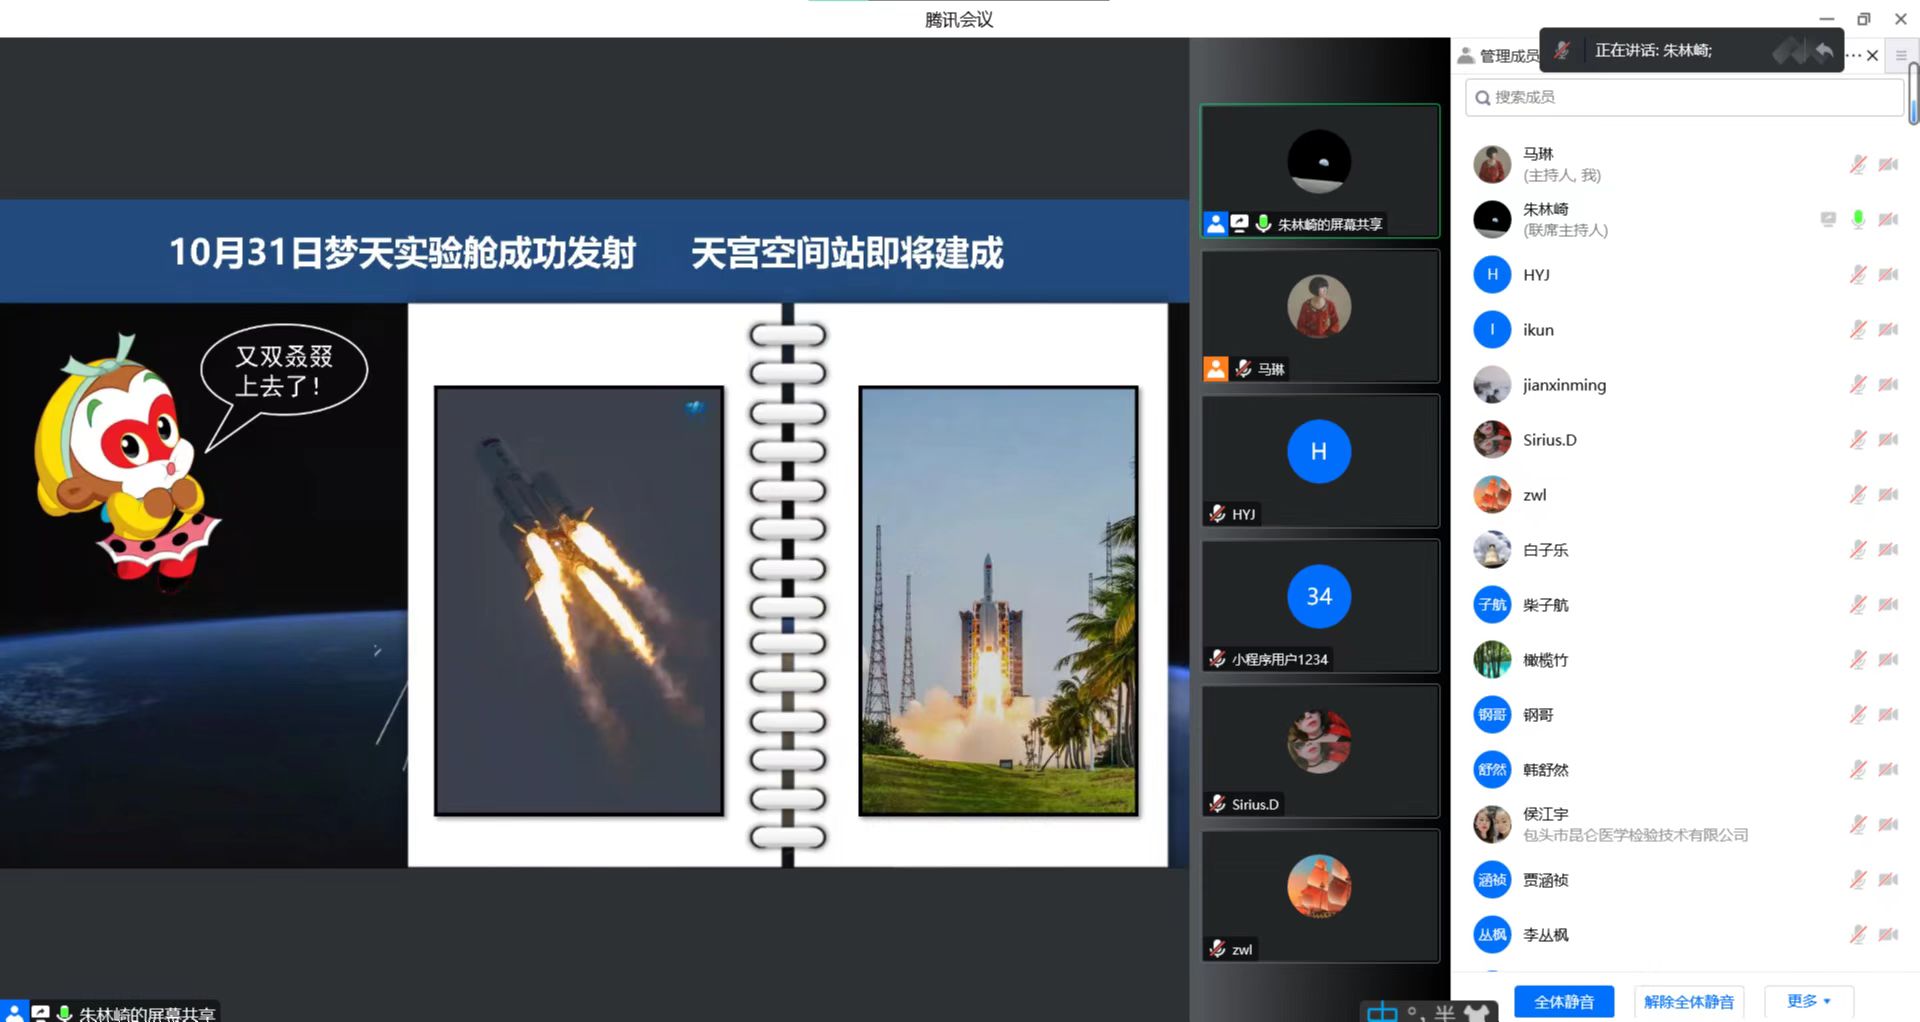Click the 搜索成员 member search field

1684,97
